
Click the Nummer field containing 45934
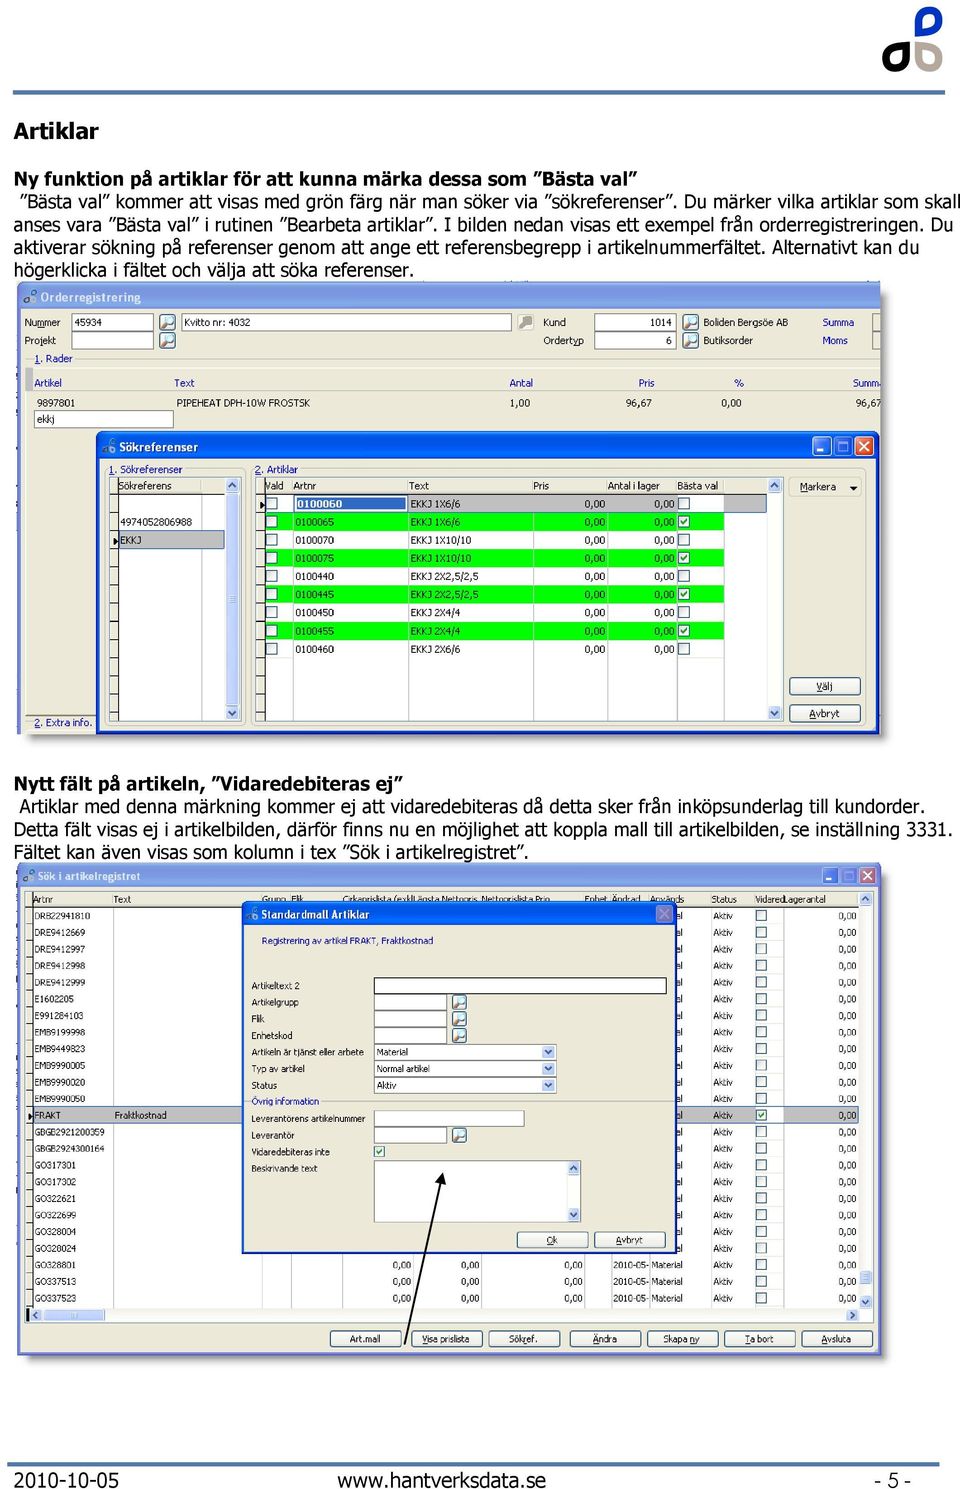pos(113,322)
